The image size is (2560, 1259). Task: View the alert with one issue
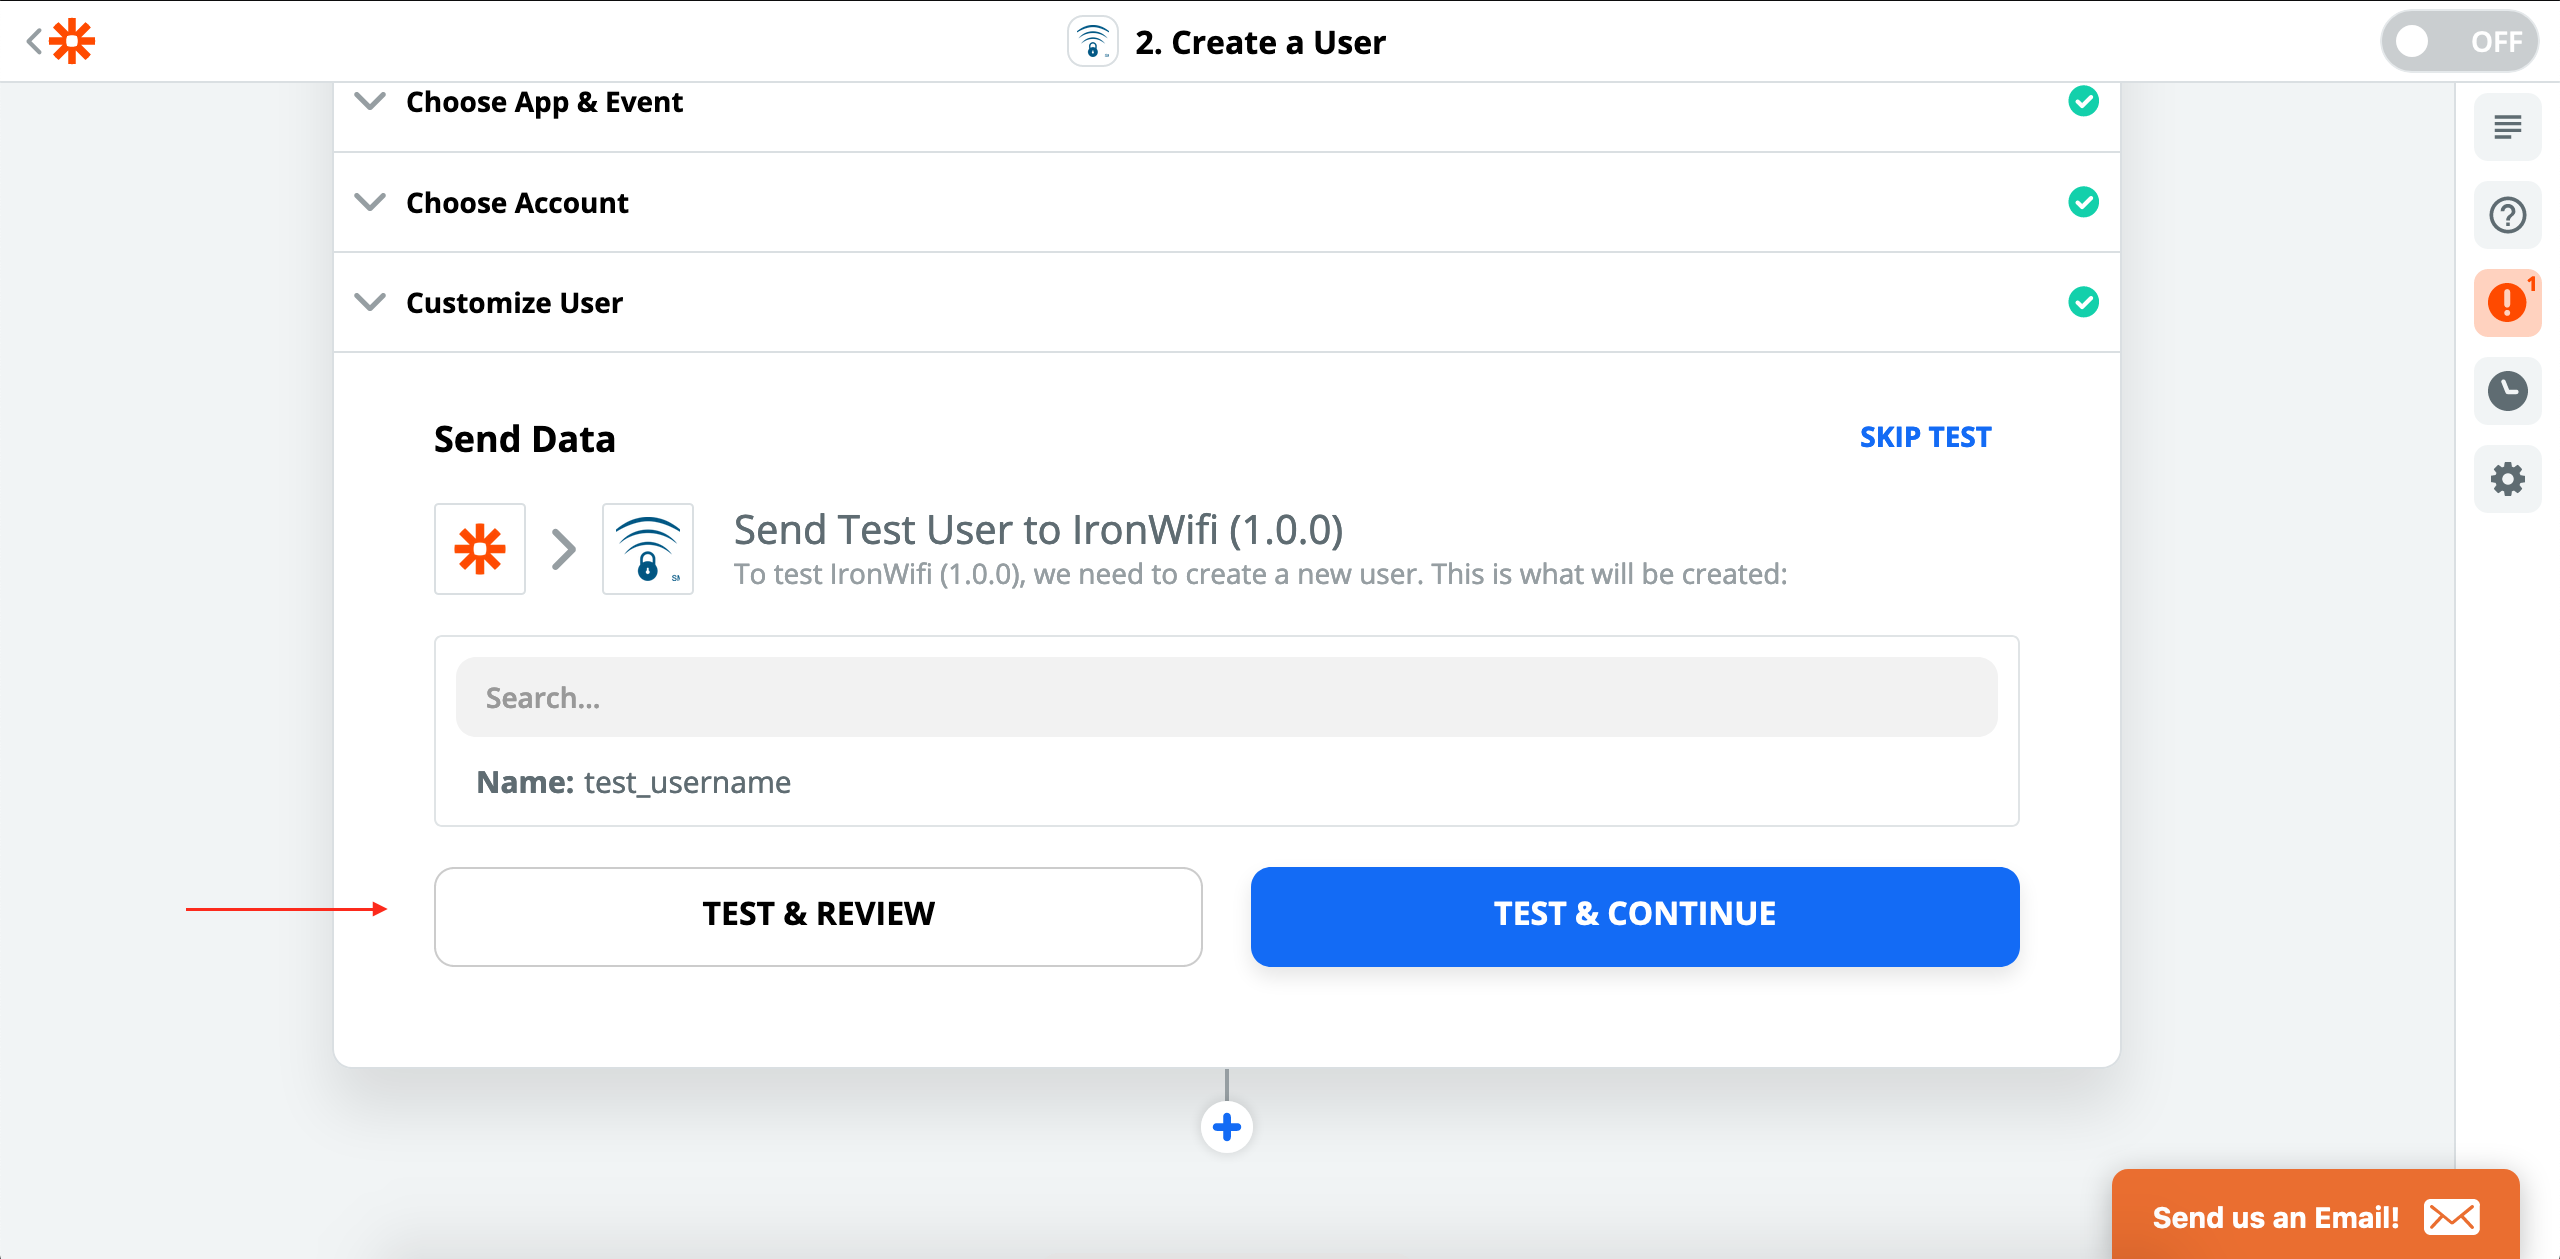click(2508, 302)
